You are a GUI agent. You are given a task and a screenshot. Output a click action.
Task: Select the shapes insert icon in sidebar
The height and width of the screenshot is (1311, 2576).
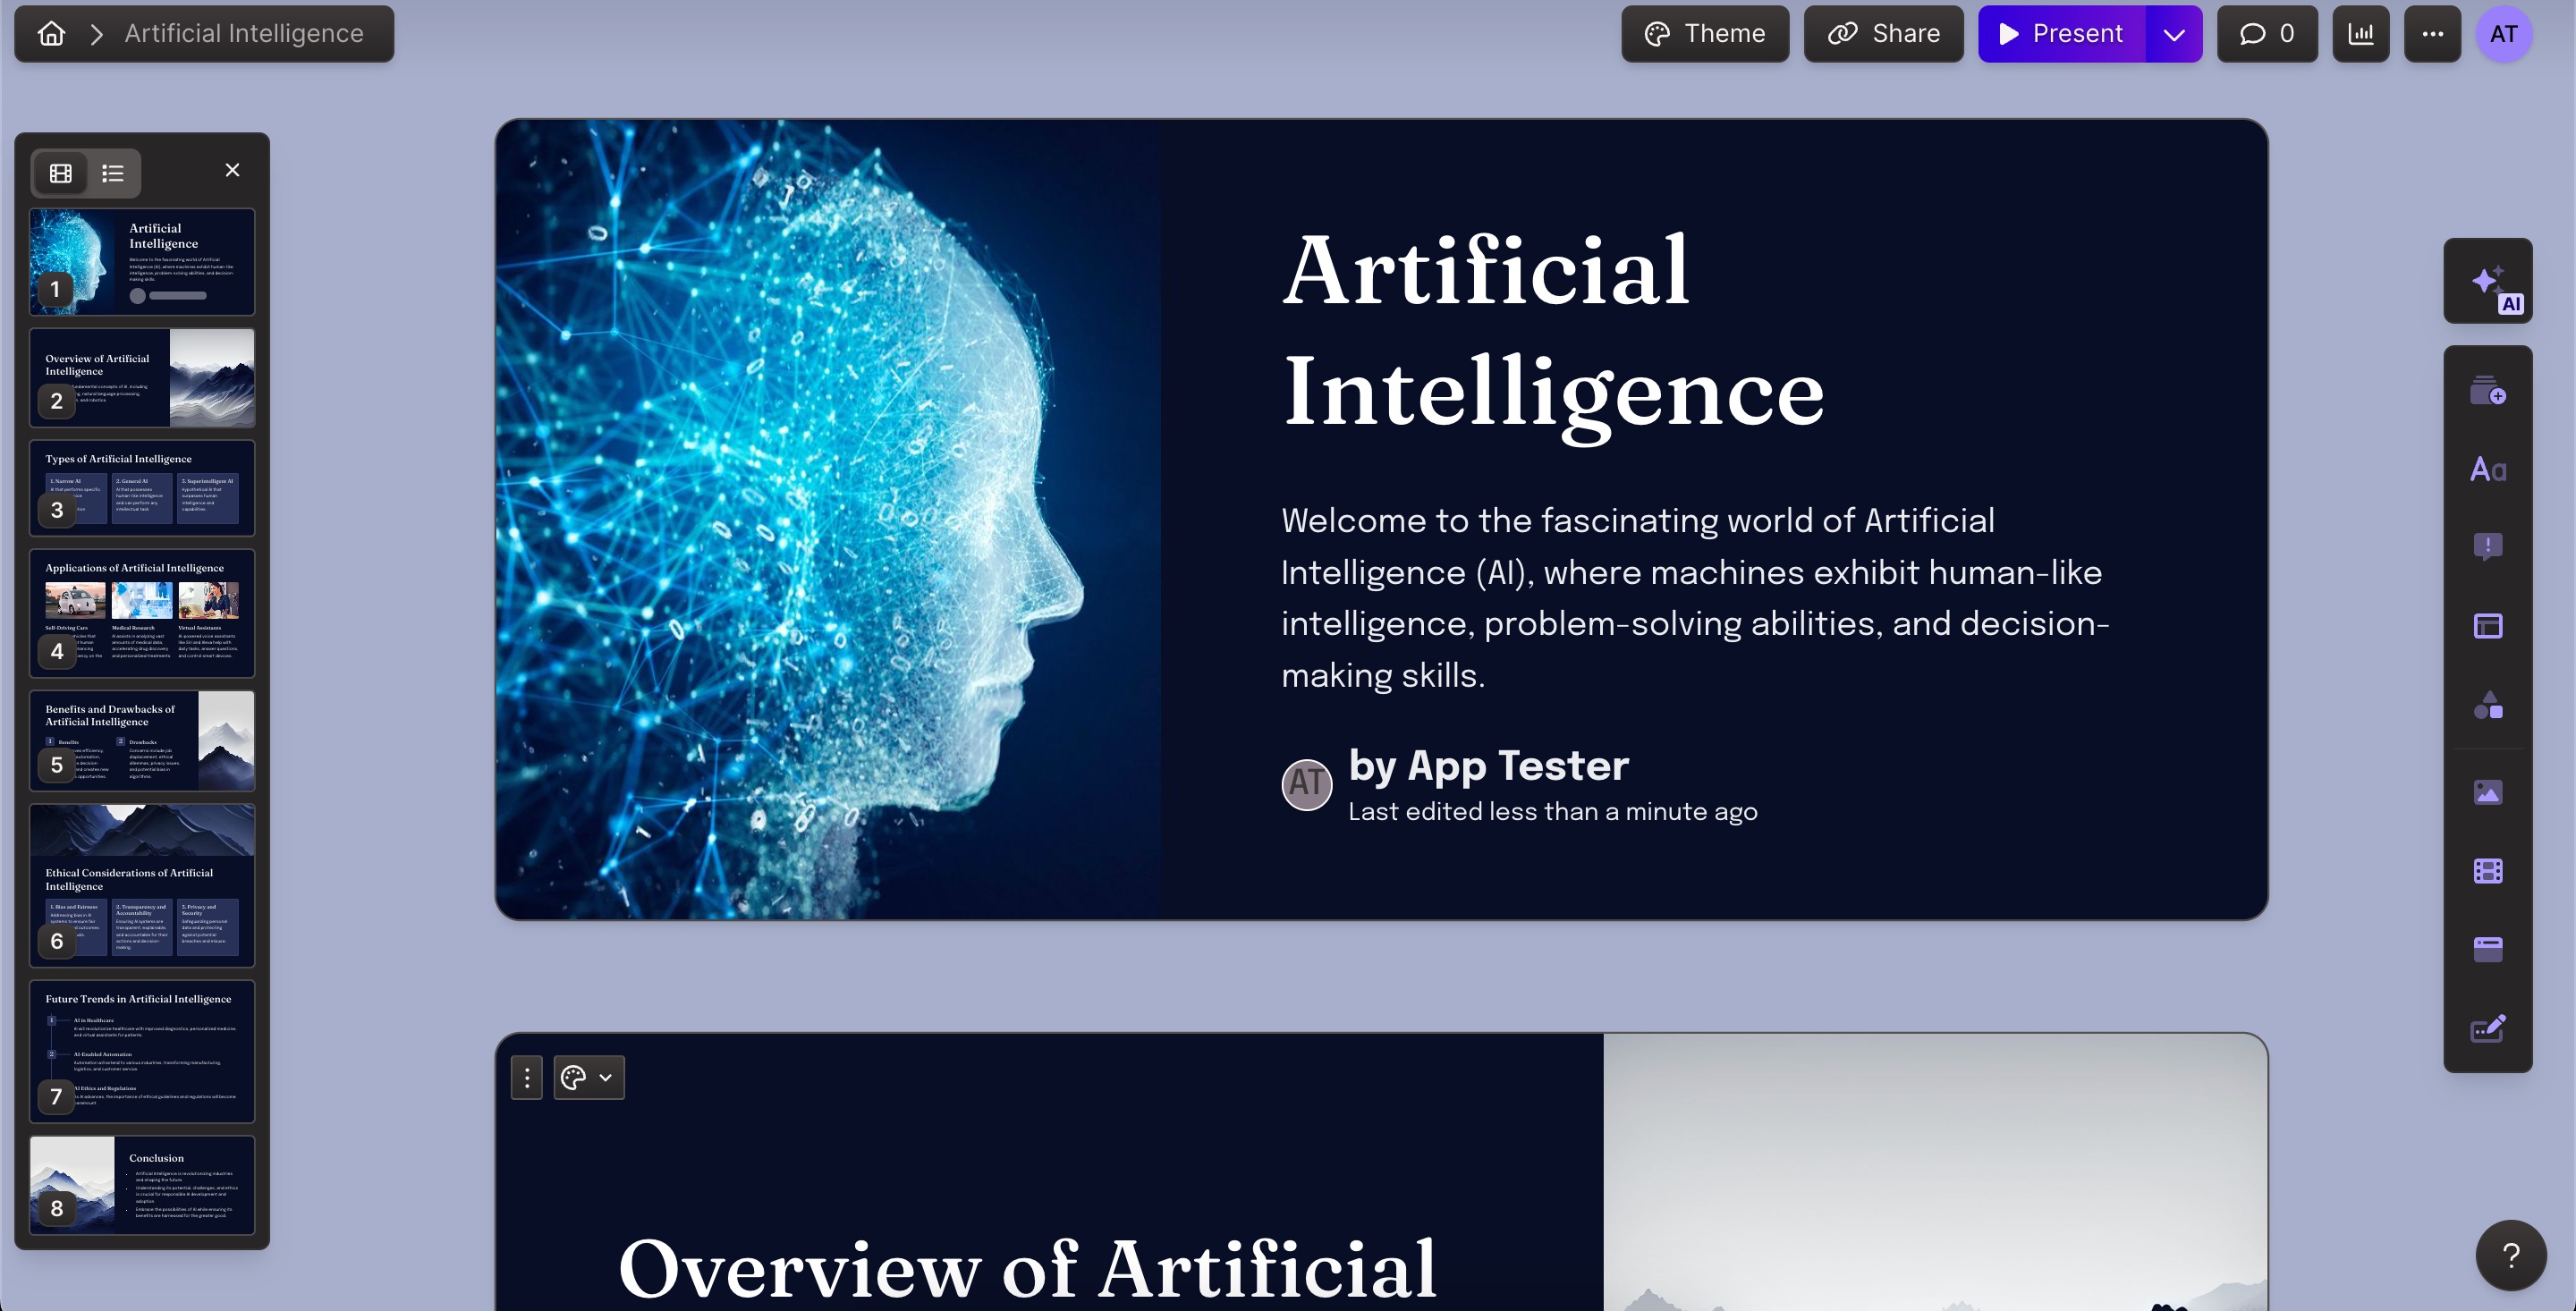tap(2489, 704)
